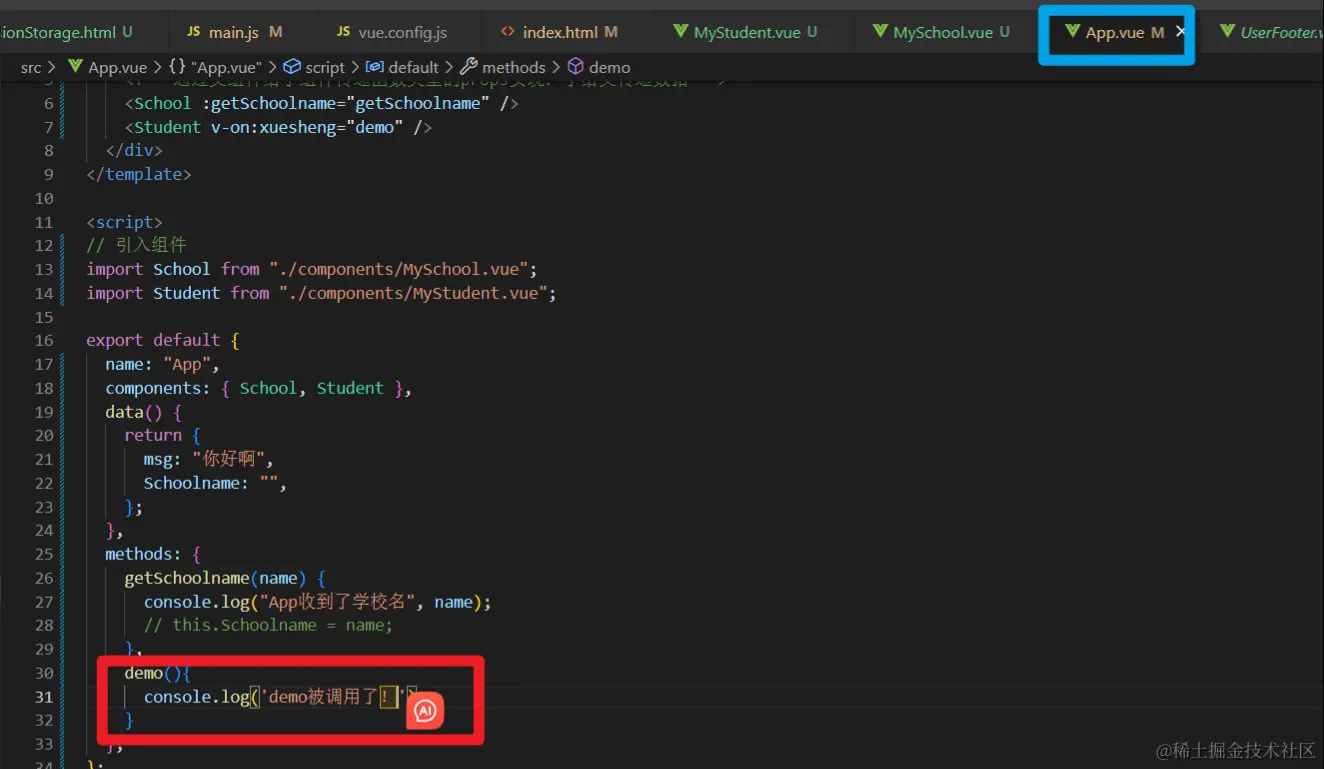Screen dimensions: 1324x769
Task: Click the src breadcrumb segment
Action: click(31, 67)
